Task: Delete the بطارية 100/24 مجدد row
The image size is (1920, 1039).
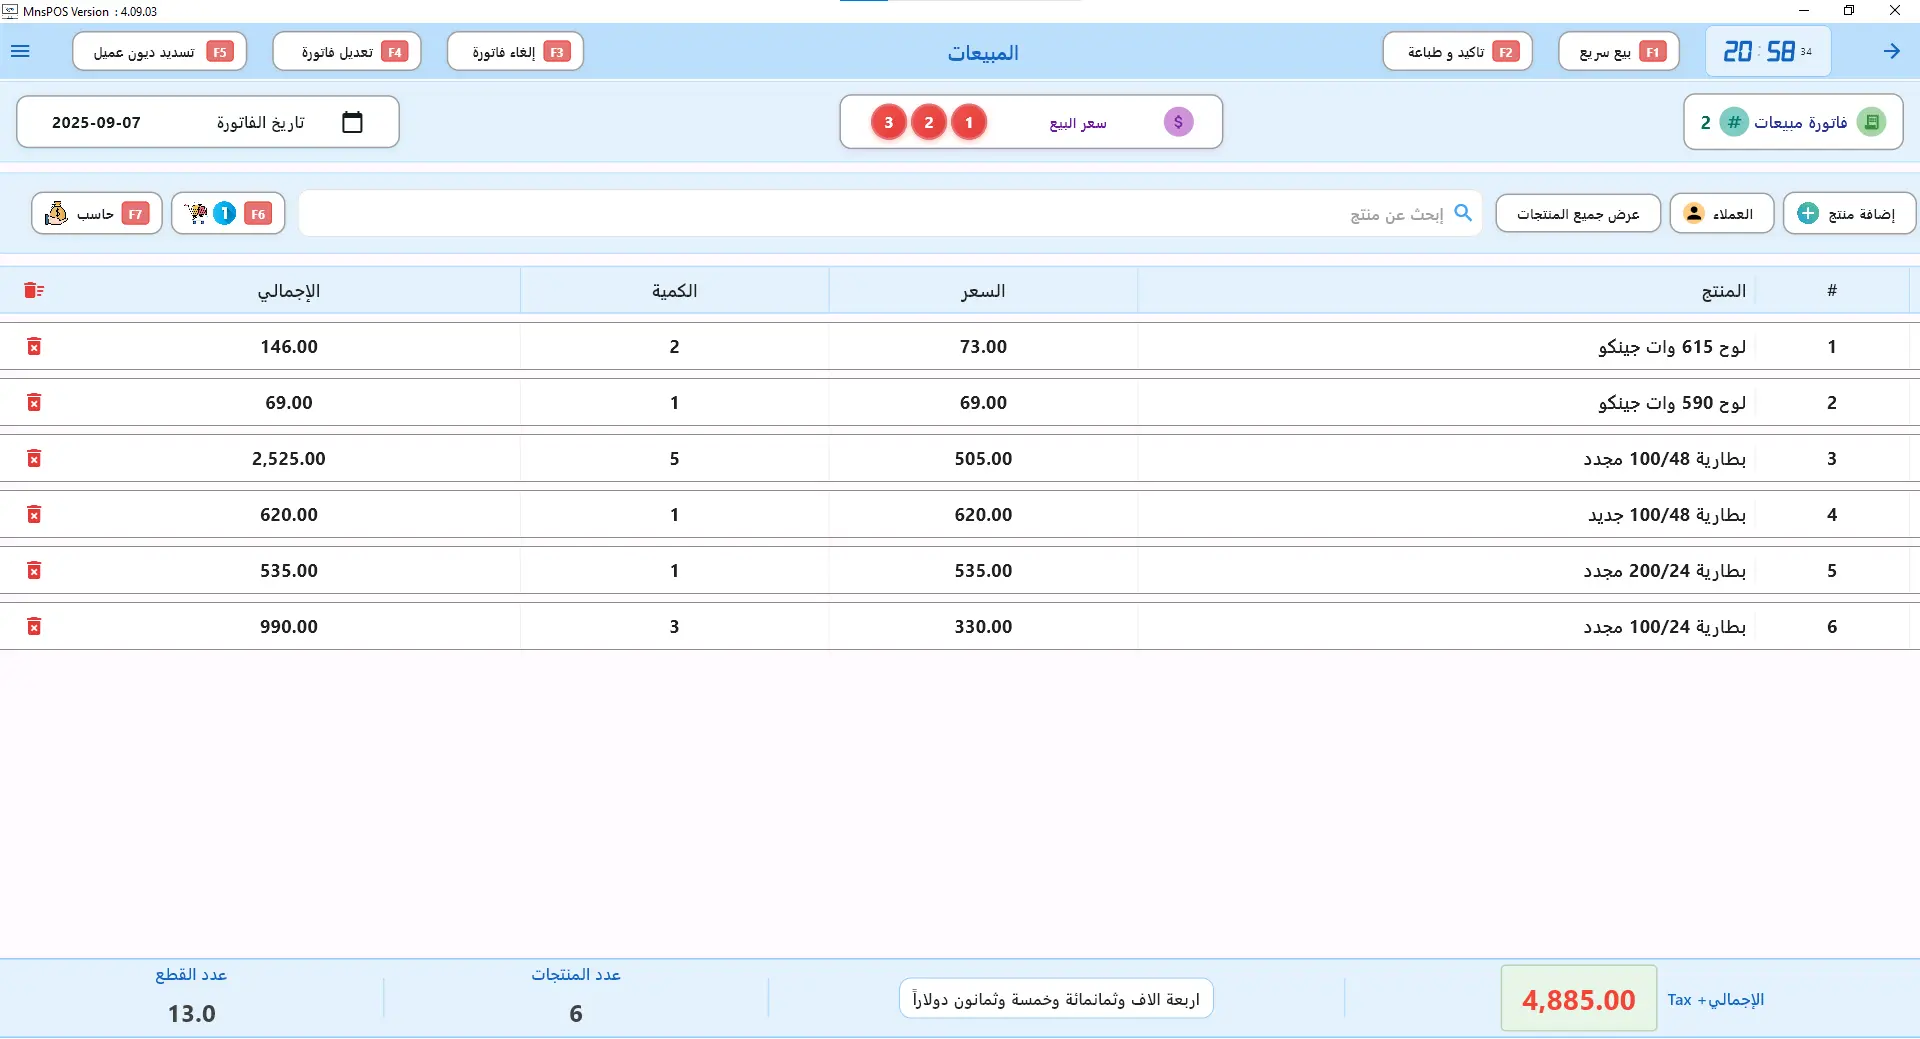Action: (x=34, y=626)
